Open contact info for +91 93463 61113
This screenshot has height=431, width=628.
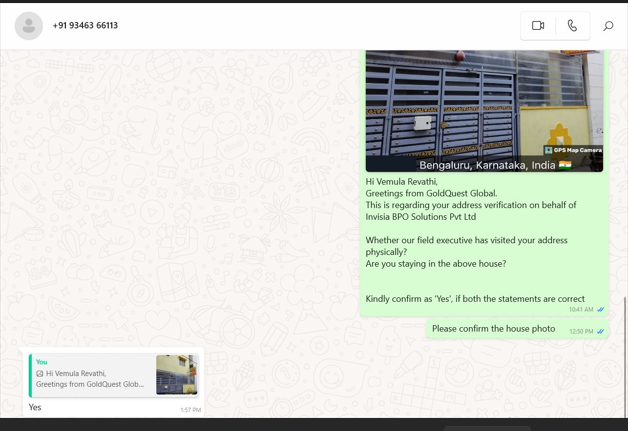tap(85, 26)
